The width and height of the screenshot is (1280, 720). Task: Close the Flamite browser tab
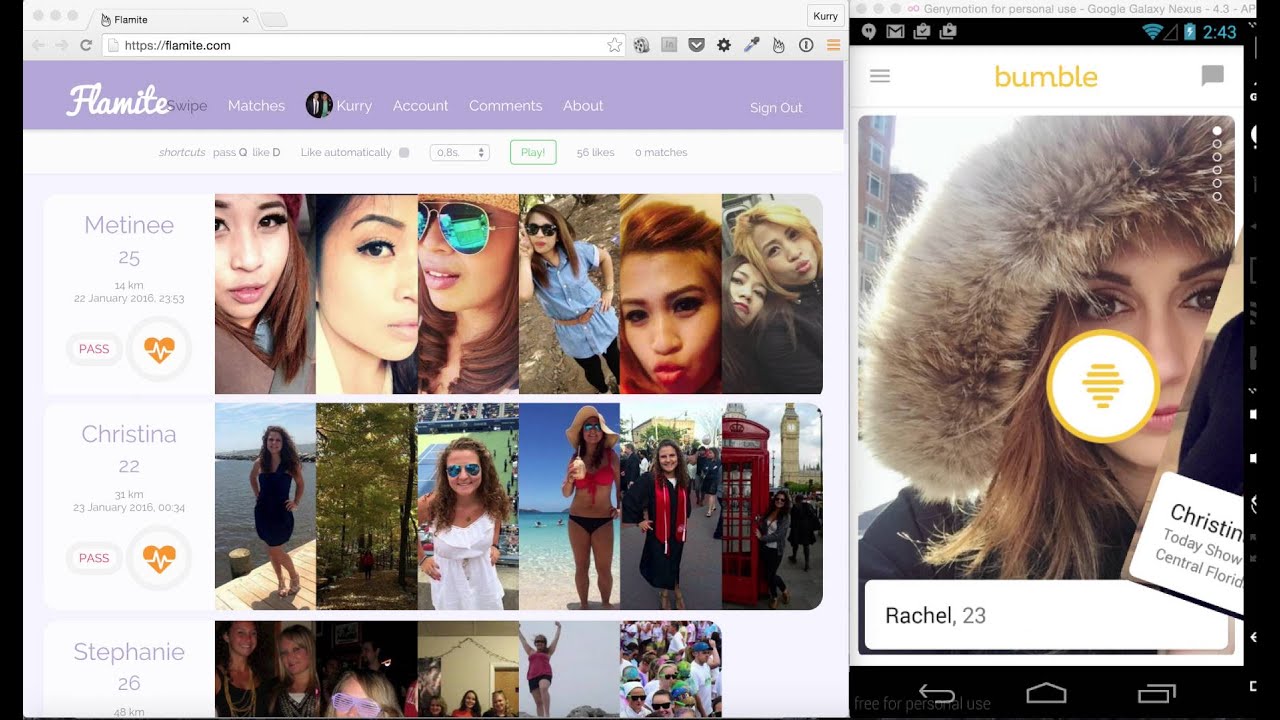(246, 19)
